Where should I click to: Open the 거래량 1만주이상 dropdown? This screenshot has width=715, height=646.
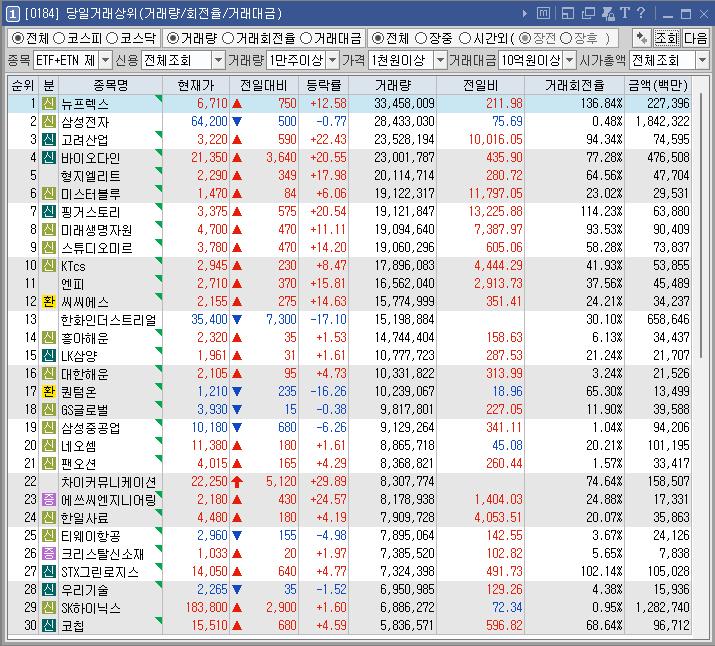[333, 60]
